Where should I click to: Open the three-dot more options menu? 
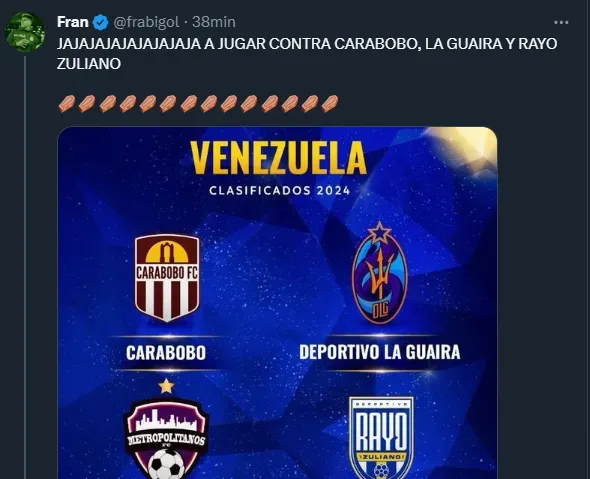point(561,23)
